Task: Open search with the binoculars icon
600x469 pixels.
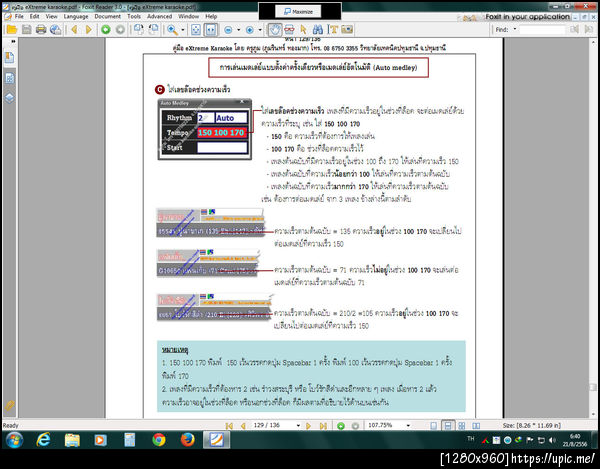Action: tap(318, 29)
